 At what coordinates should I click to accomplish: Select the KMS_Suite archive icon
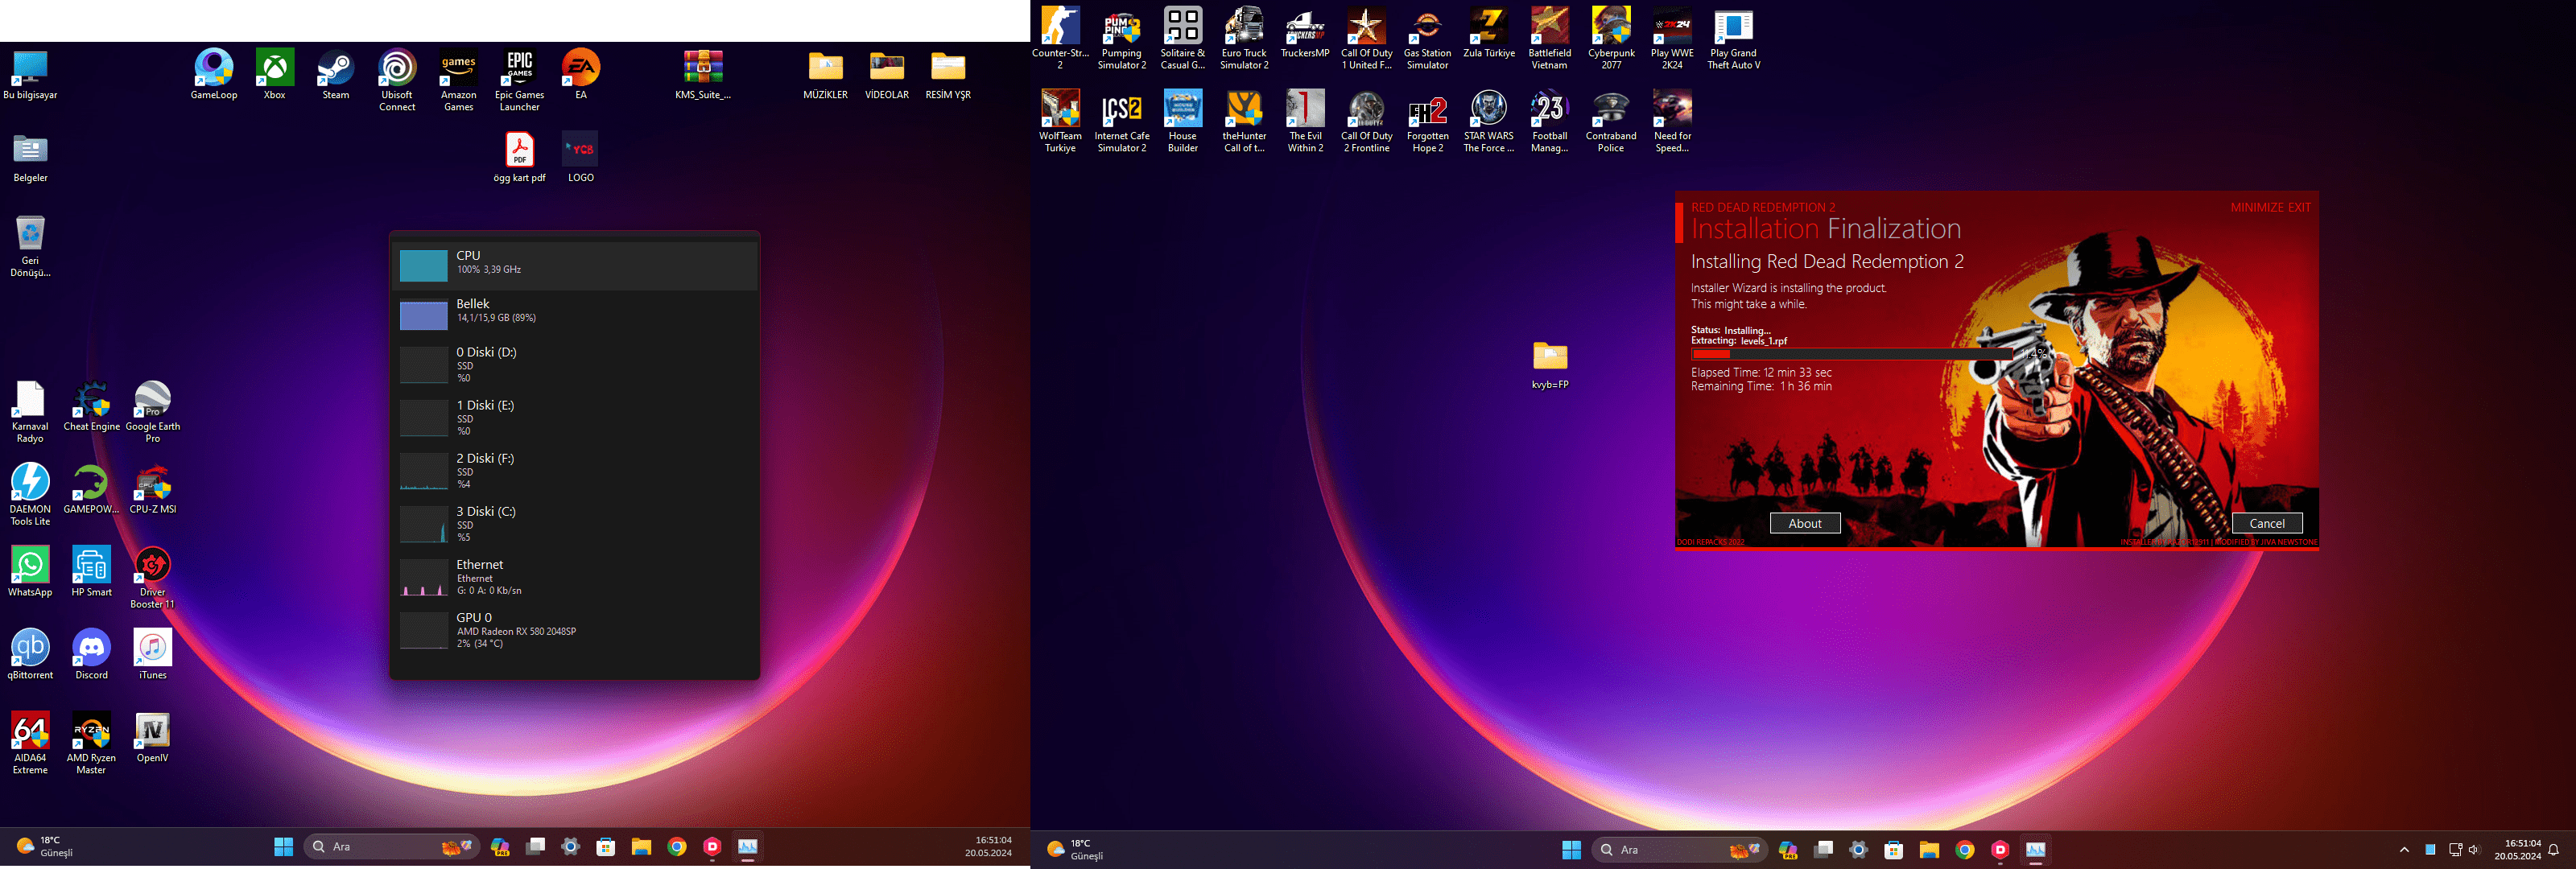tap(703, 75)
